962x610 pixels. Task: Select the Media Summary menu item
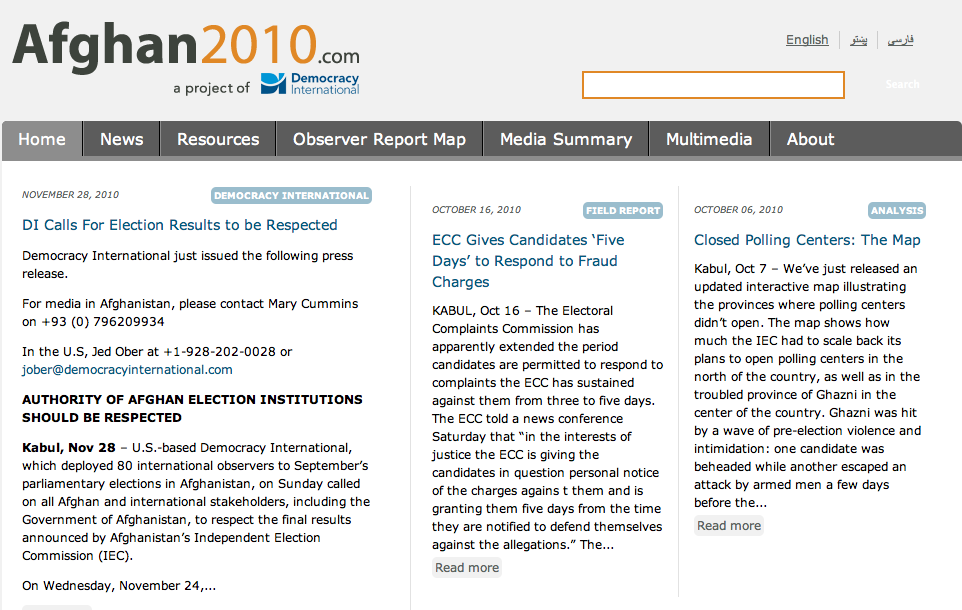(566, 139)
